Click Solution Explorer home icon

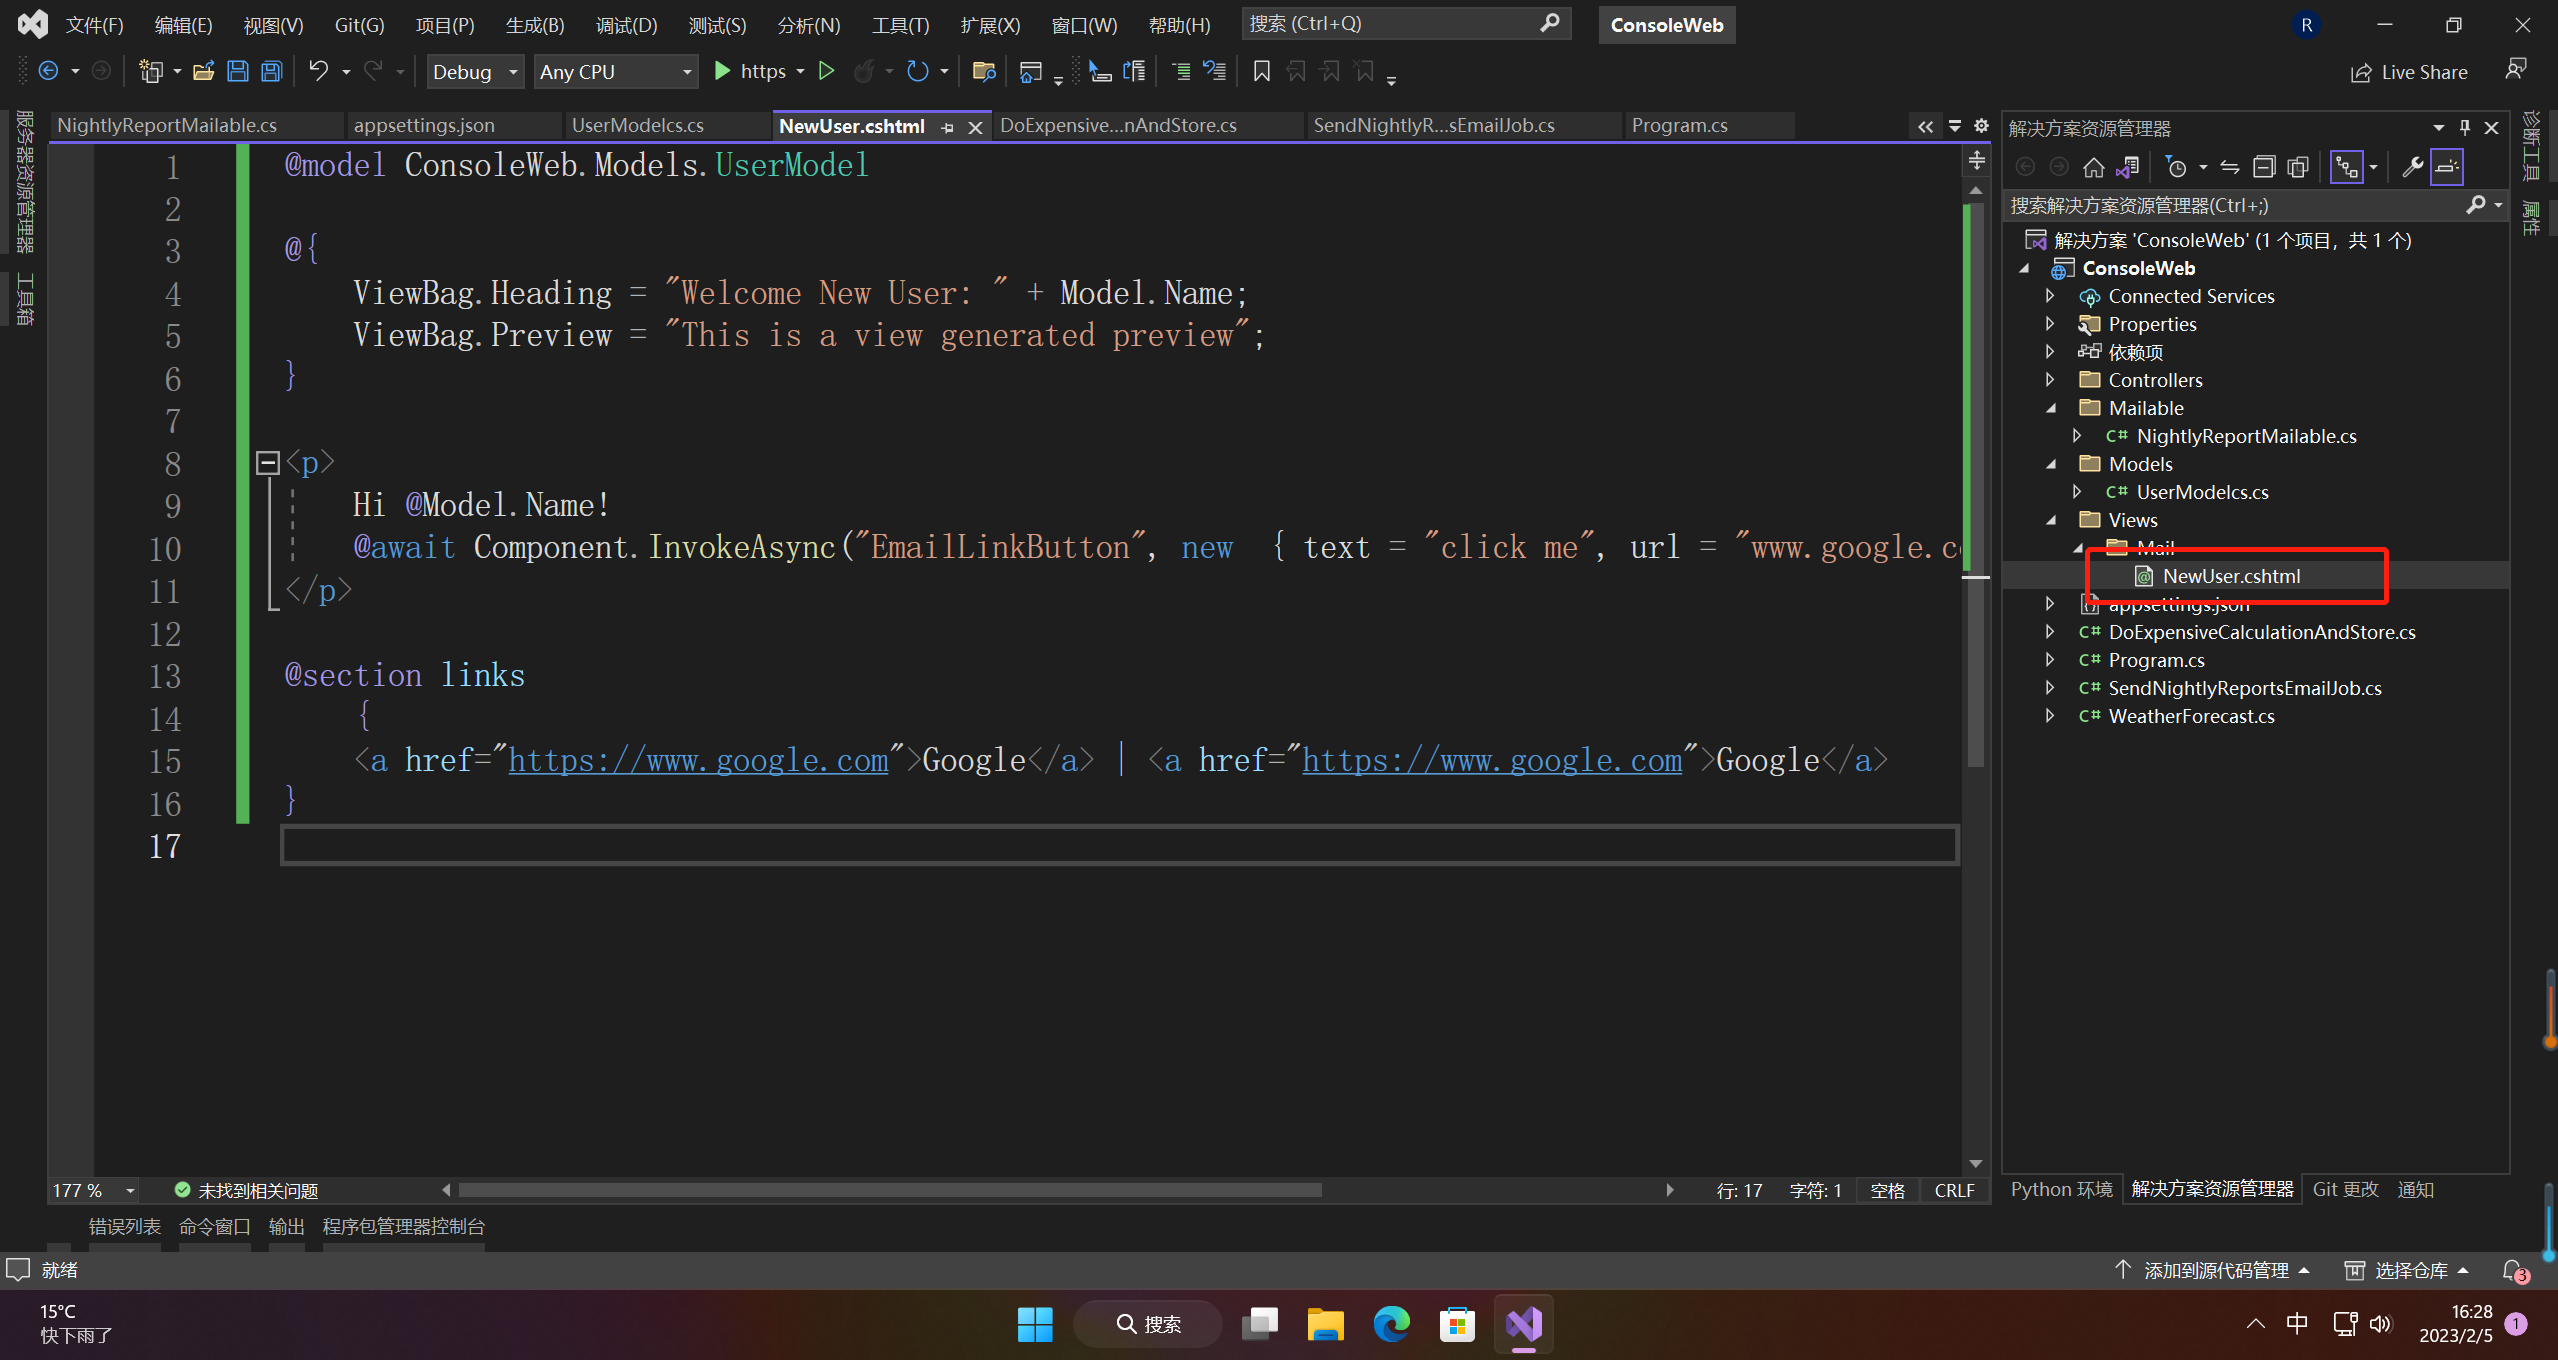pos(2093,167)
